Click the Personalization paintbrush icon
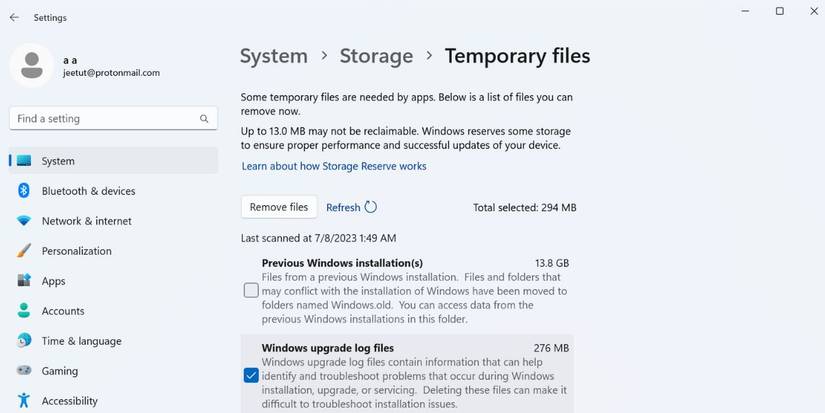The image size is (825, 413). [x=24, y=251]
